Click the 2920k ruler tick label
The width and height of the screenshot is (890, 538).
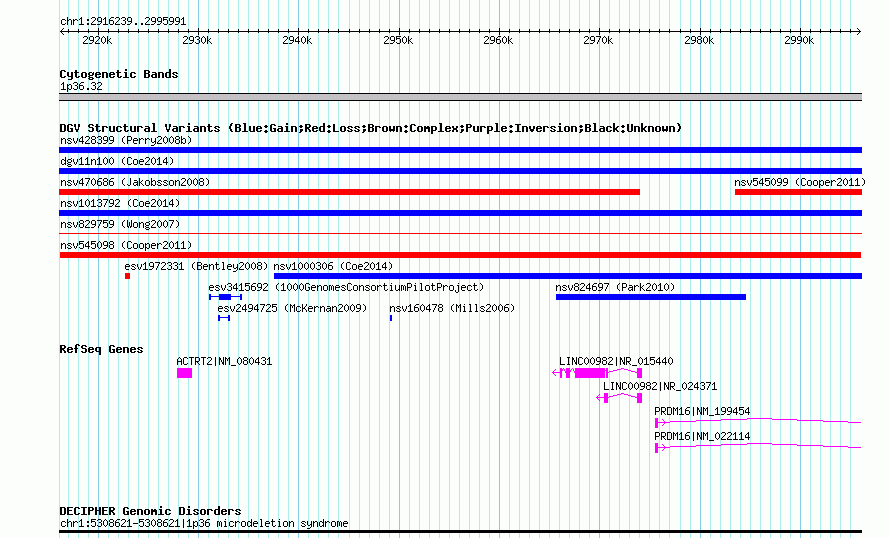click(x=97, y=40)
